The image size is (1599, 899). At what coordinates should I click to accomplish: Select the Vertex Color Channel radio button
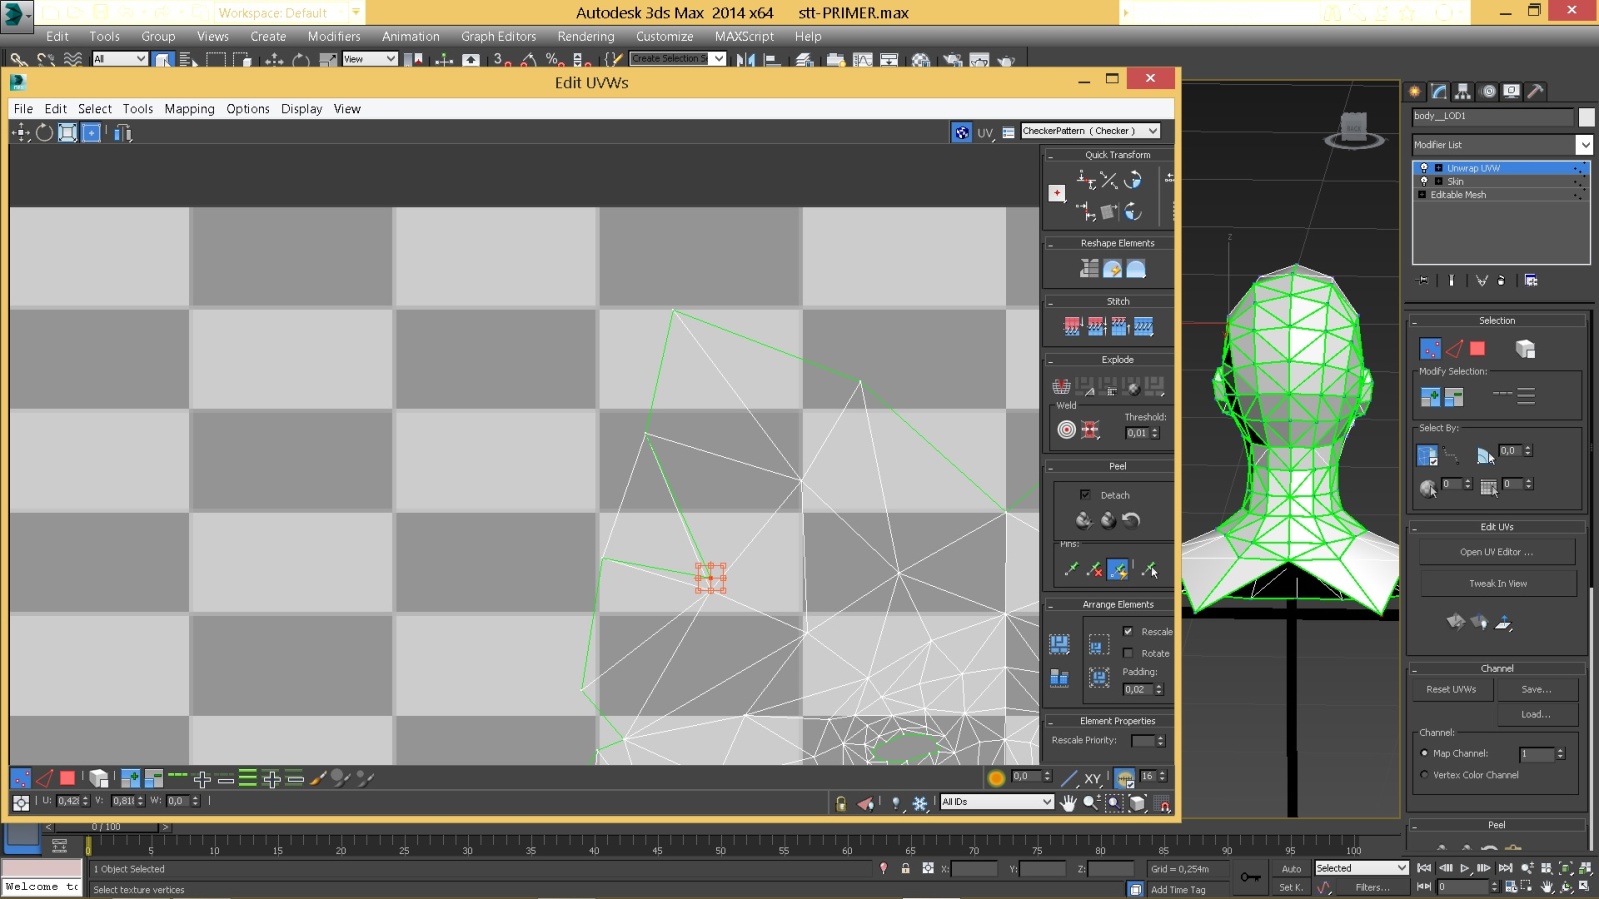(1424, 775)
